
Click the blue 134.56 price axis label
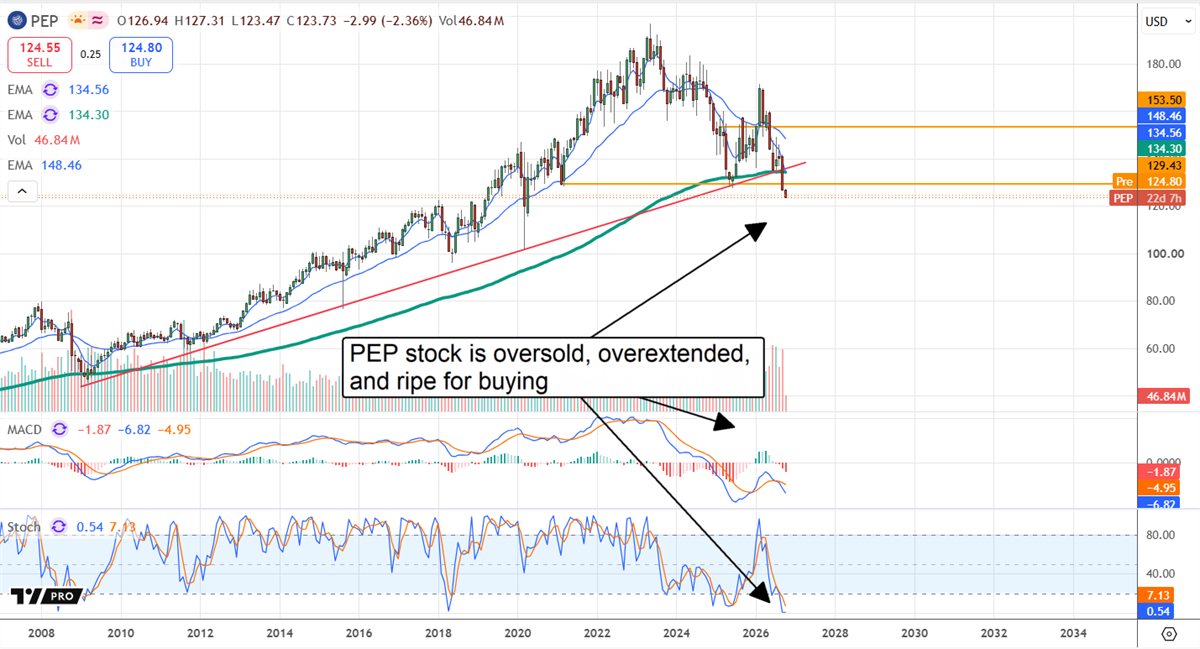click(x=1162, y=132)
